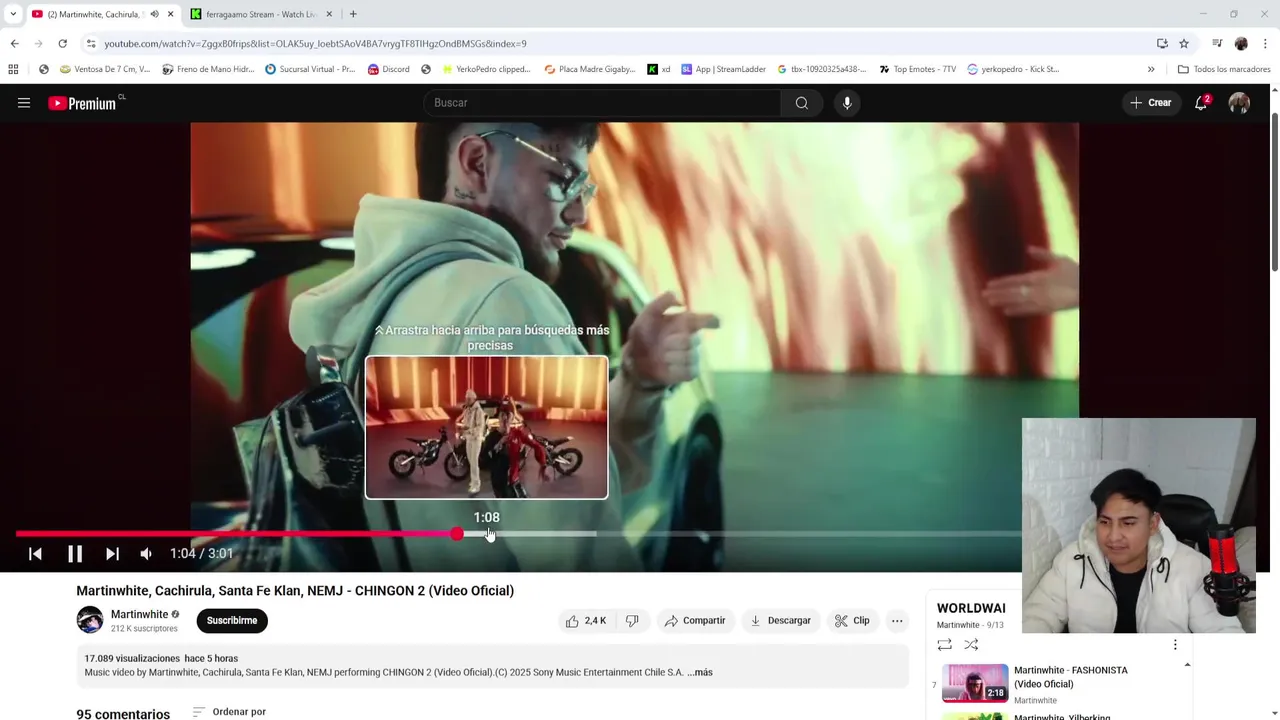Open notifications bell

1202,102
